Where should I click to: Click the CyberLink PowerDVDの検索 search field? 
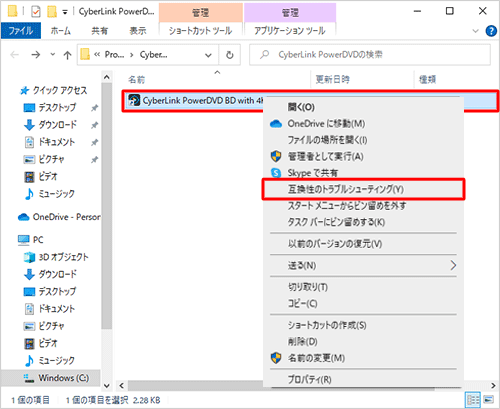click(x=370, y=55)
